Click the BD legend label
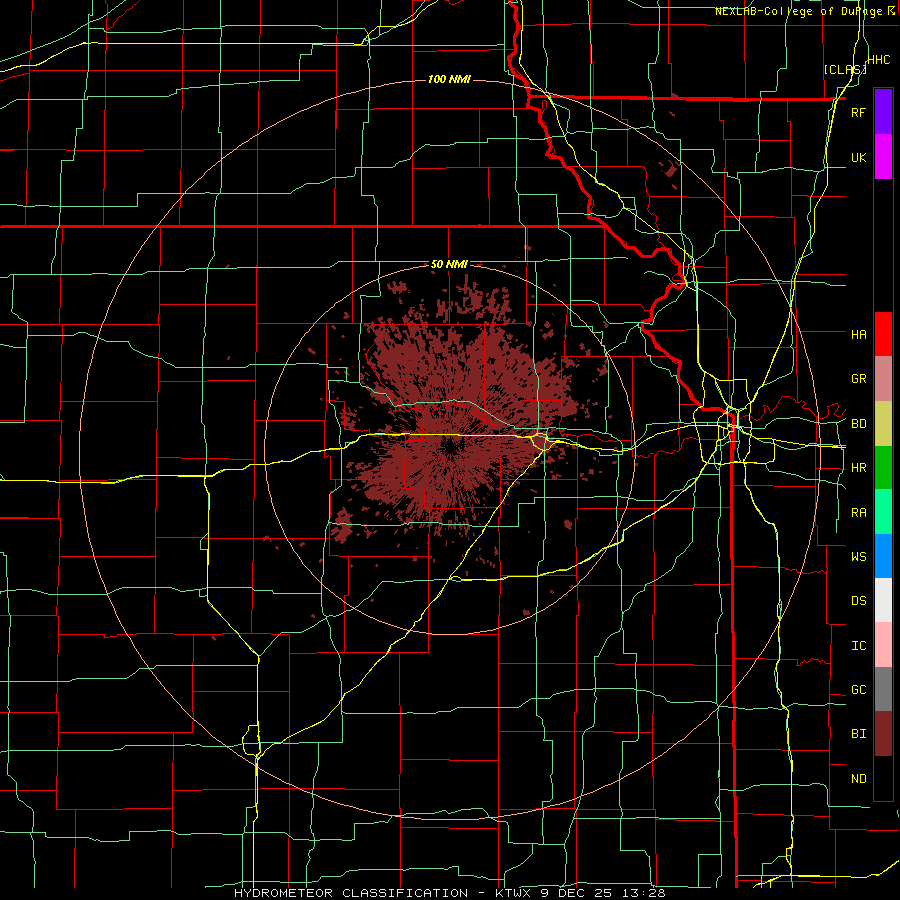The image size is (900, 900). coord(859,424)
